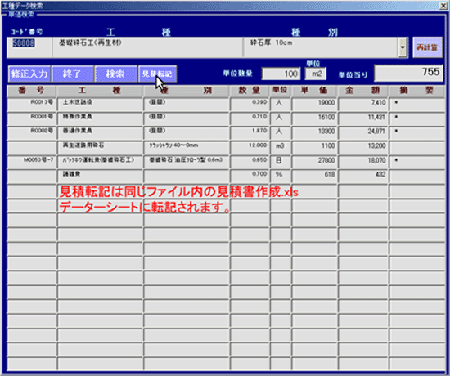This screenshot has height=376, width=450.
Task: Click the 工種 field with 基礎砕石工(再生材)
Action: tap(147, 47)
